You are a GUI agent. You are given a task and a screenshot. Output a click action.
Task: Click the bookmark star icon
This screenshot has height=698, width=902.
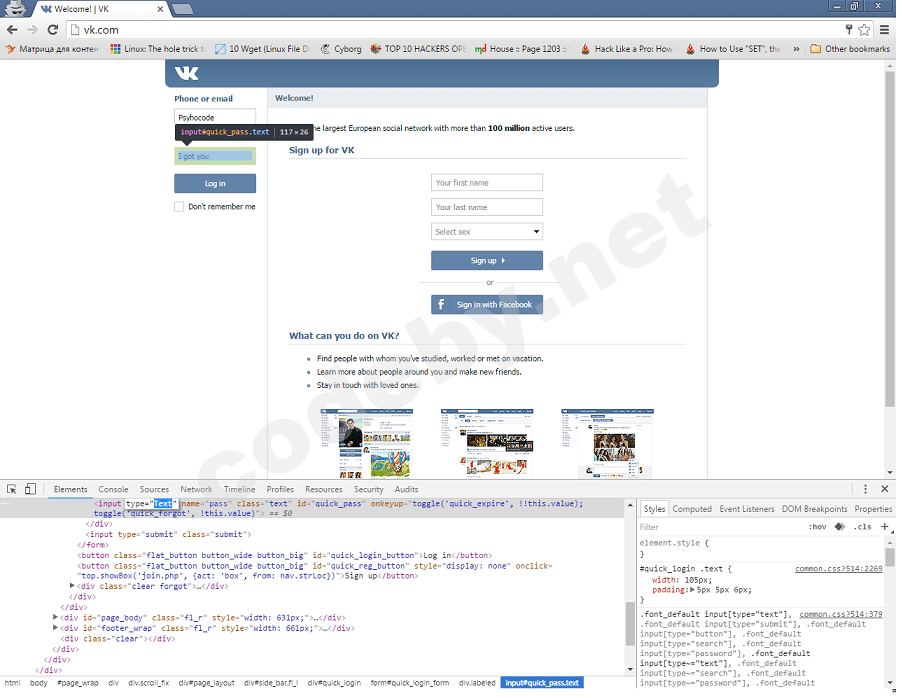(x=864, y=30)
